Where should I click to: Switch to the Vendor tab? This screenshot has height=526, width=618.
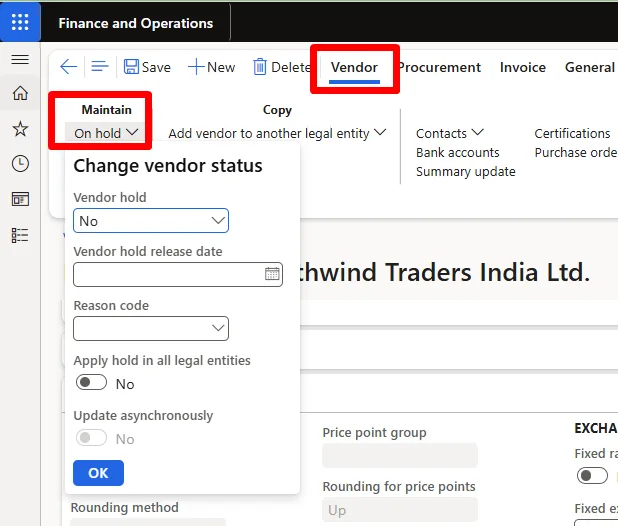coord(354,68)
